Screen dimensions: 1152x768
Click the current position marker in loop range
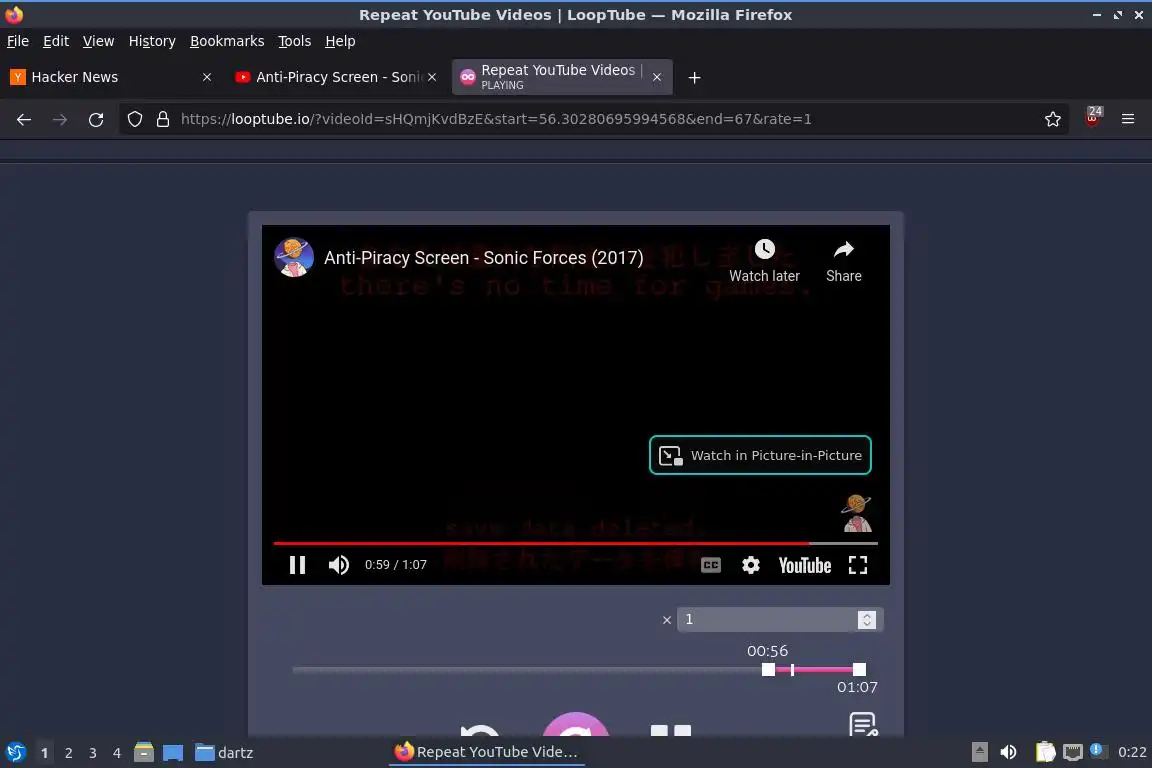pos(792,670)
